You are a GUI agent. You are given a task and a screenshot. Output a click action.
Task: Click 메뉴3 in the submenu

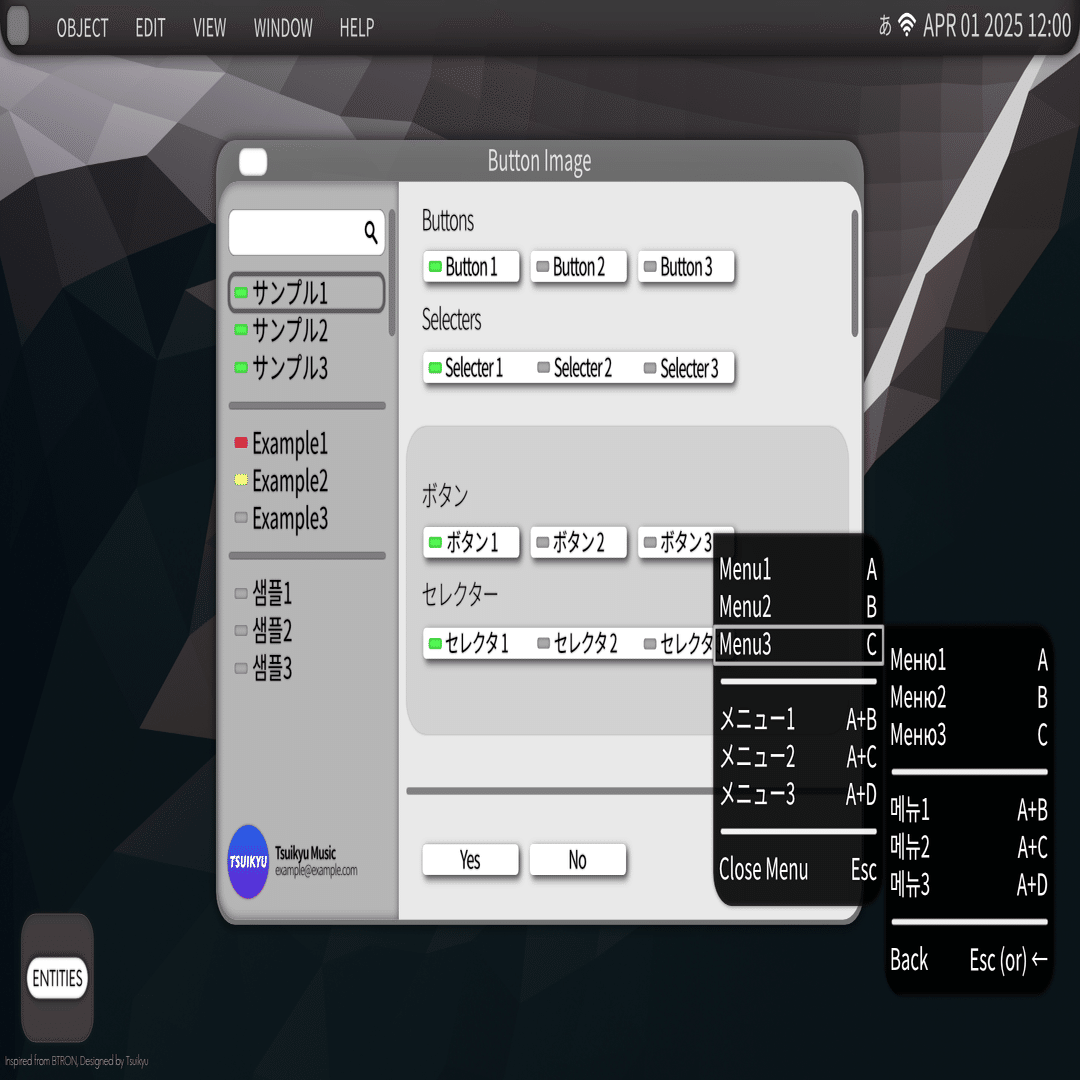(x=969, y=884)
